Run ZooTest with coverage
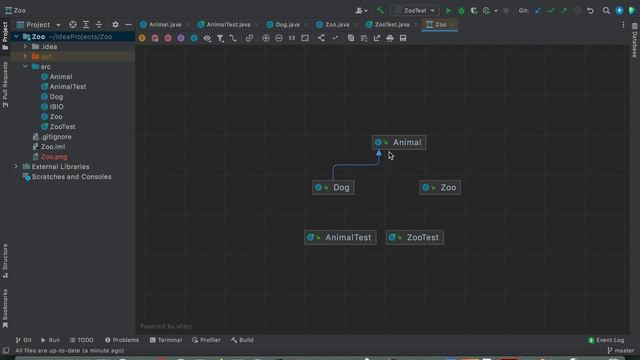Screen dimensions: 640x360 474,11
